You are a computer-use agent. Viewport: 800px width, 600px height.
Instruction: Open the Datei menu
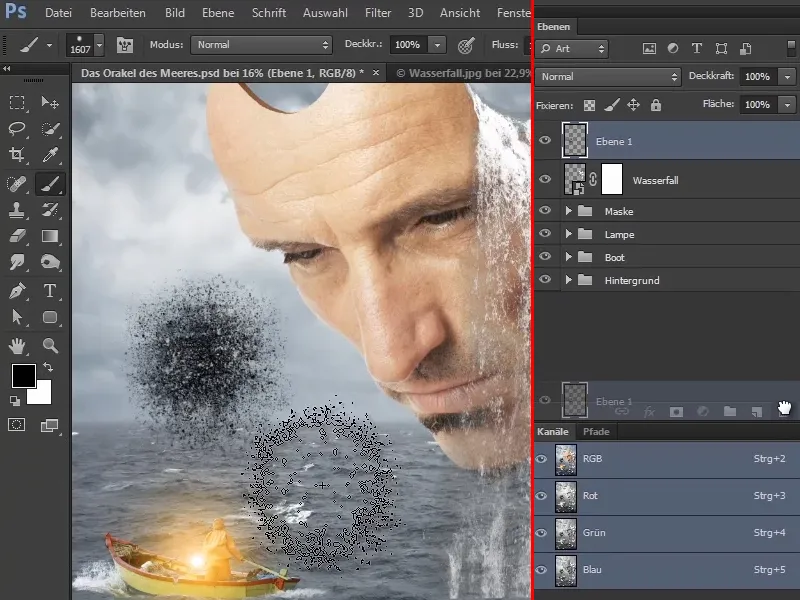pos(58,13)
